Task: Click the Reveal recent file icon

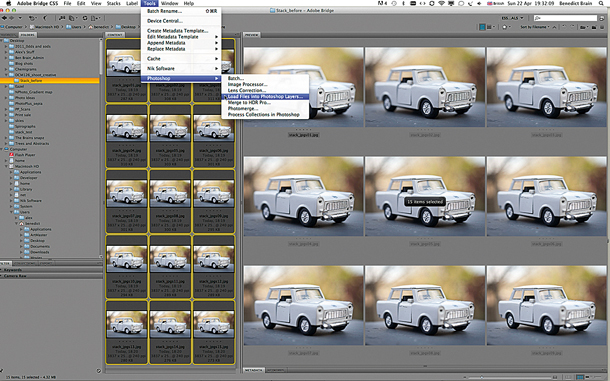Action: (x=33, y=18)
